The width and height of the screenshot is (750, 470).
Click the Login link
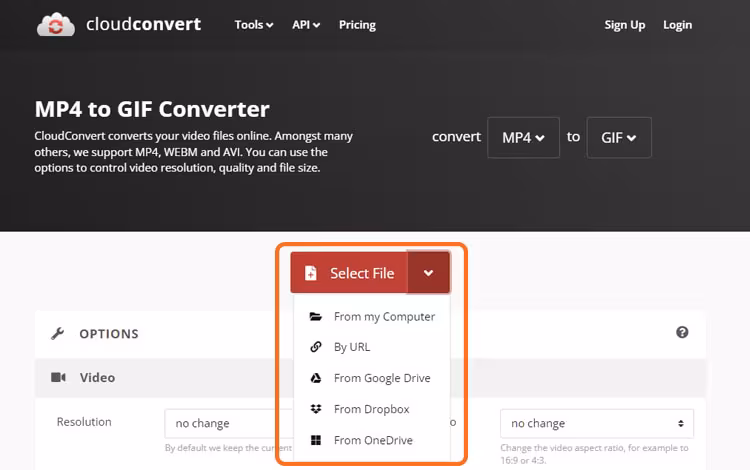677,25
